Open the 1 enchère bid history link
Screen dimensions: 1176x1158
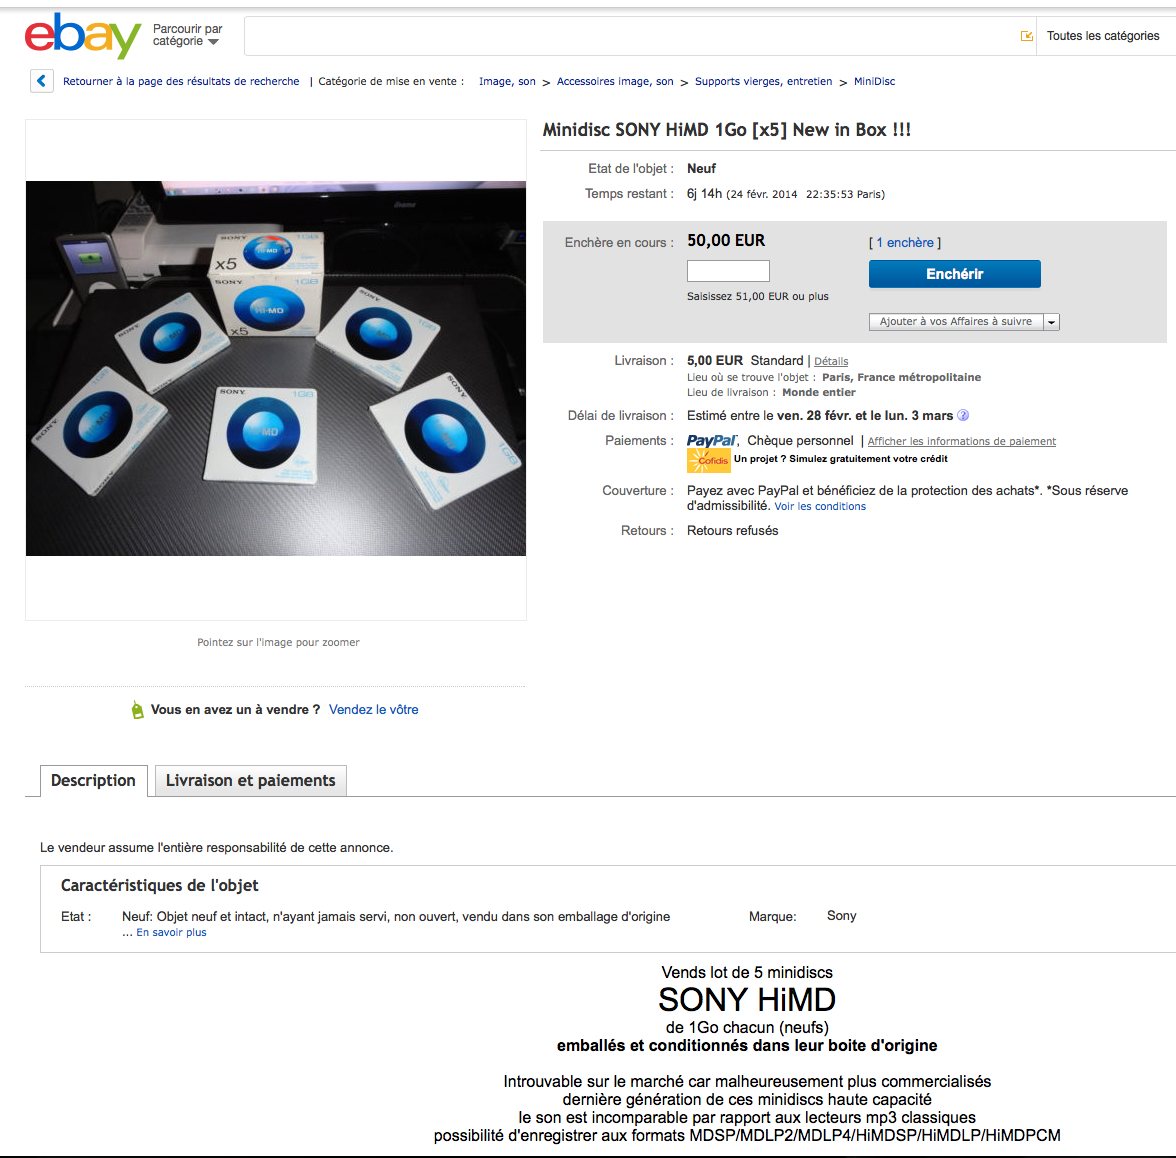point(905,242)
